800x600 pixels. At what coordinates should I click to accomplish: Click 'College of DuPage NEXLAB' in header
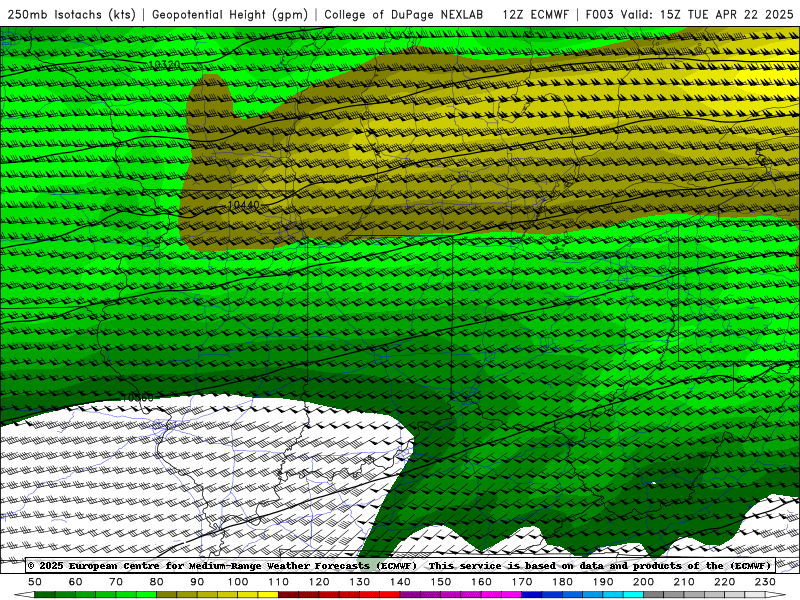pos(404,14)
